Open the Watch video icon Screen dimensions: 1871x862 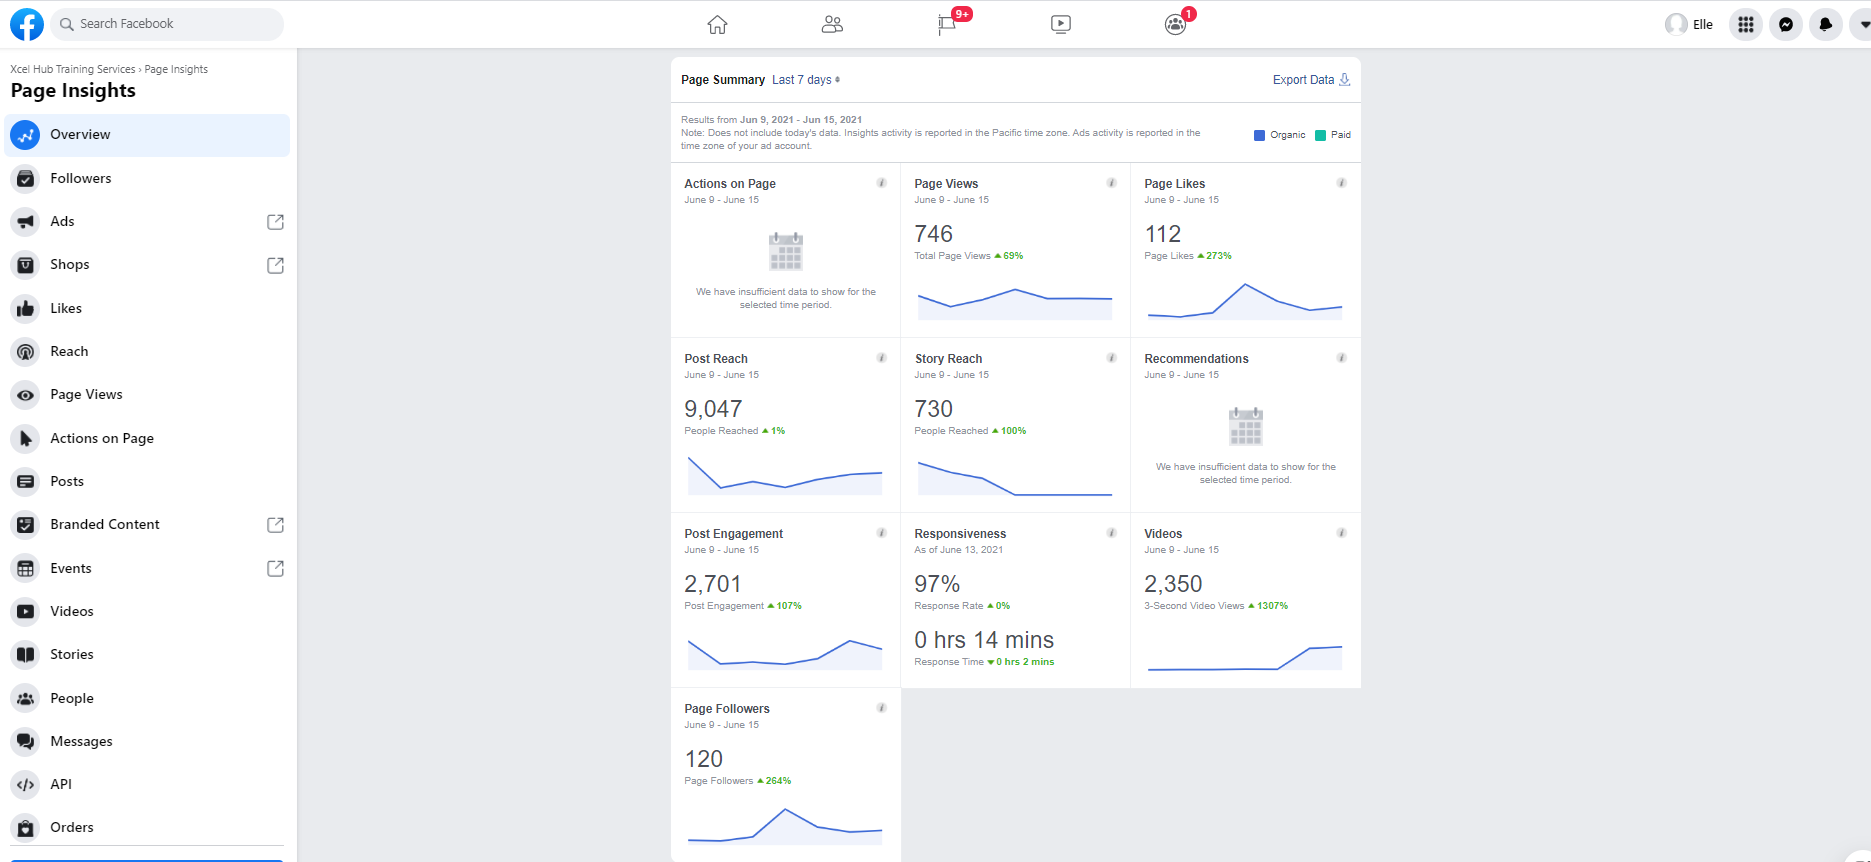pos(1061,24)
